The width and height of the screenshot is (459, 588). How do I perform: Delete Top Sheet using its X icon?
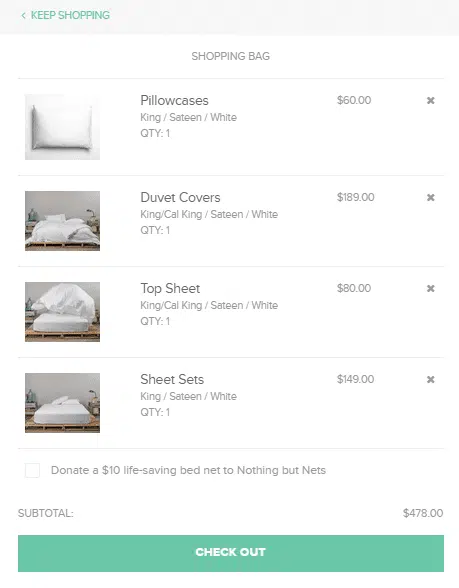tap(430, 288)
